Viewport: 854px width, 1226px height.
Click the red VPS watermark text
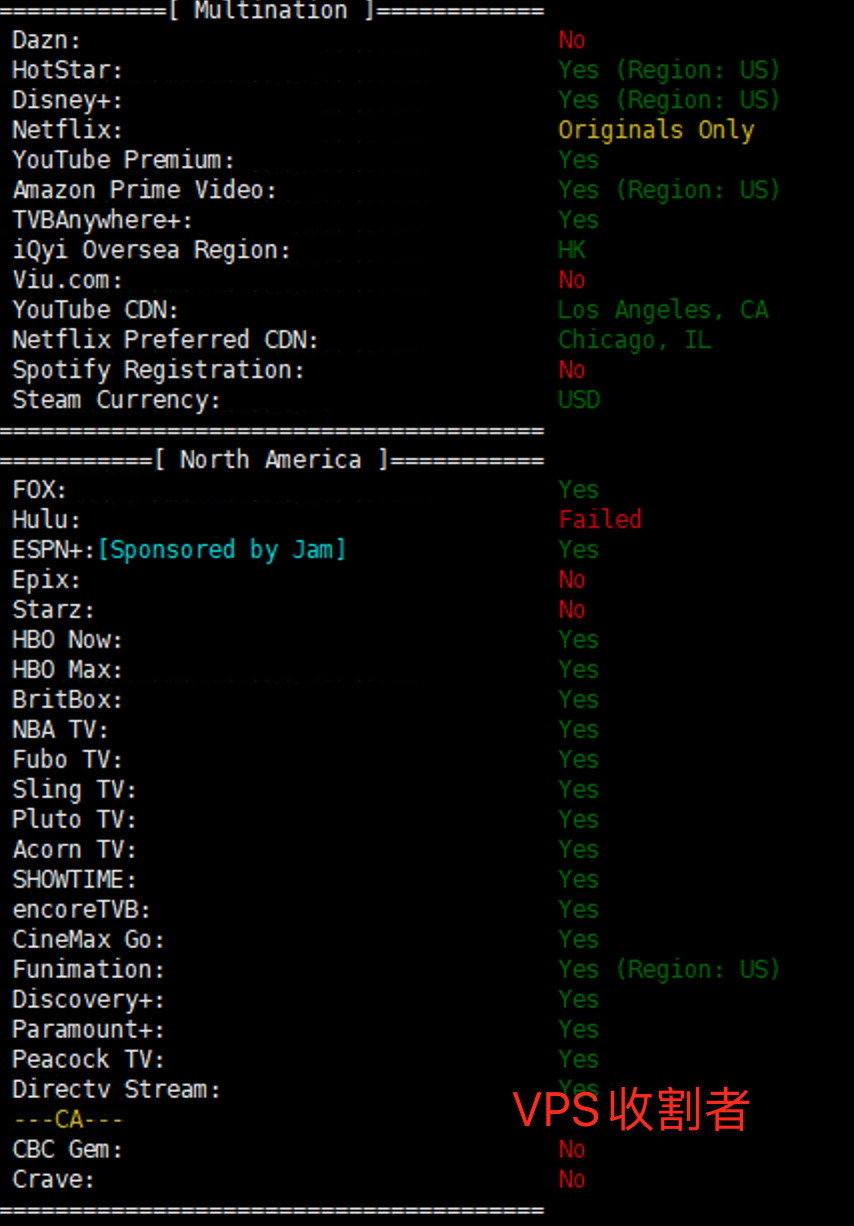click(631, 1110)
